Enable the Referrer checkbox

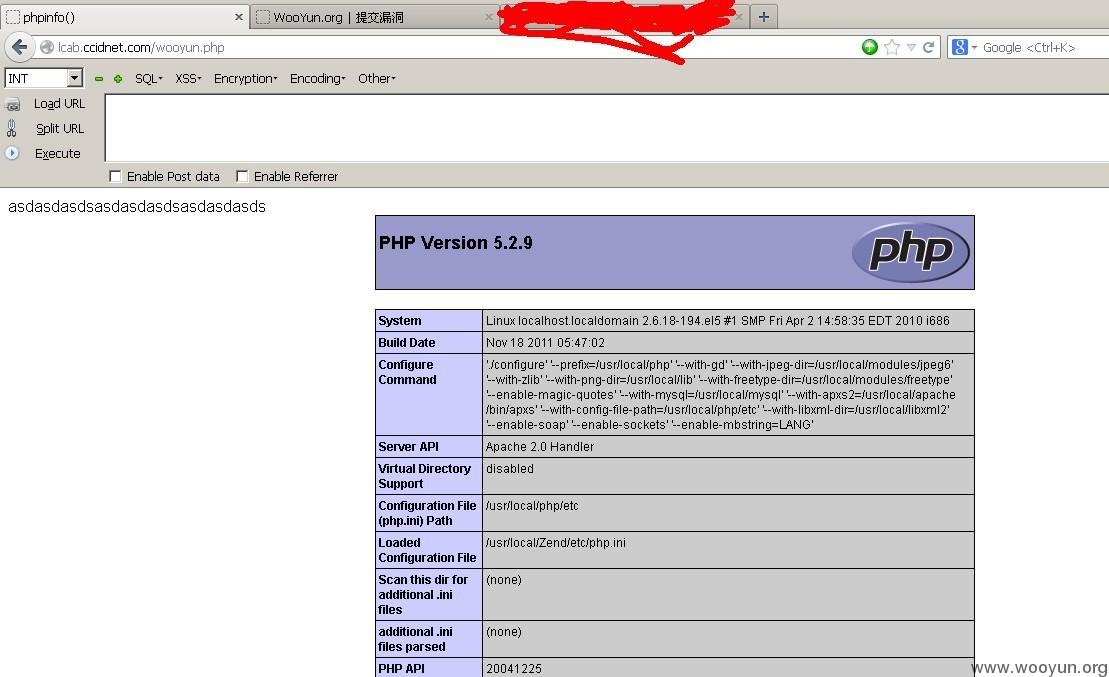(242, 176)
